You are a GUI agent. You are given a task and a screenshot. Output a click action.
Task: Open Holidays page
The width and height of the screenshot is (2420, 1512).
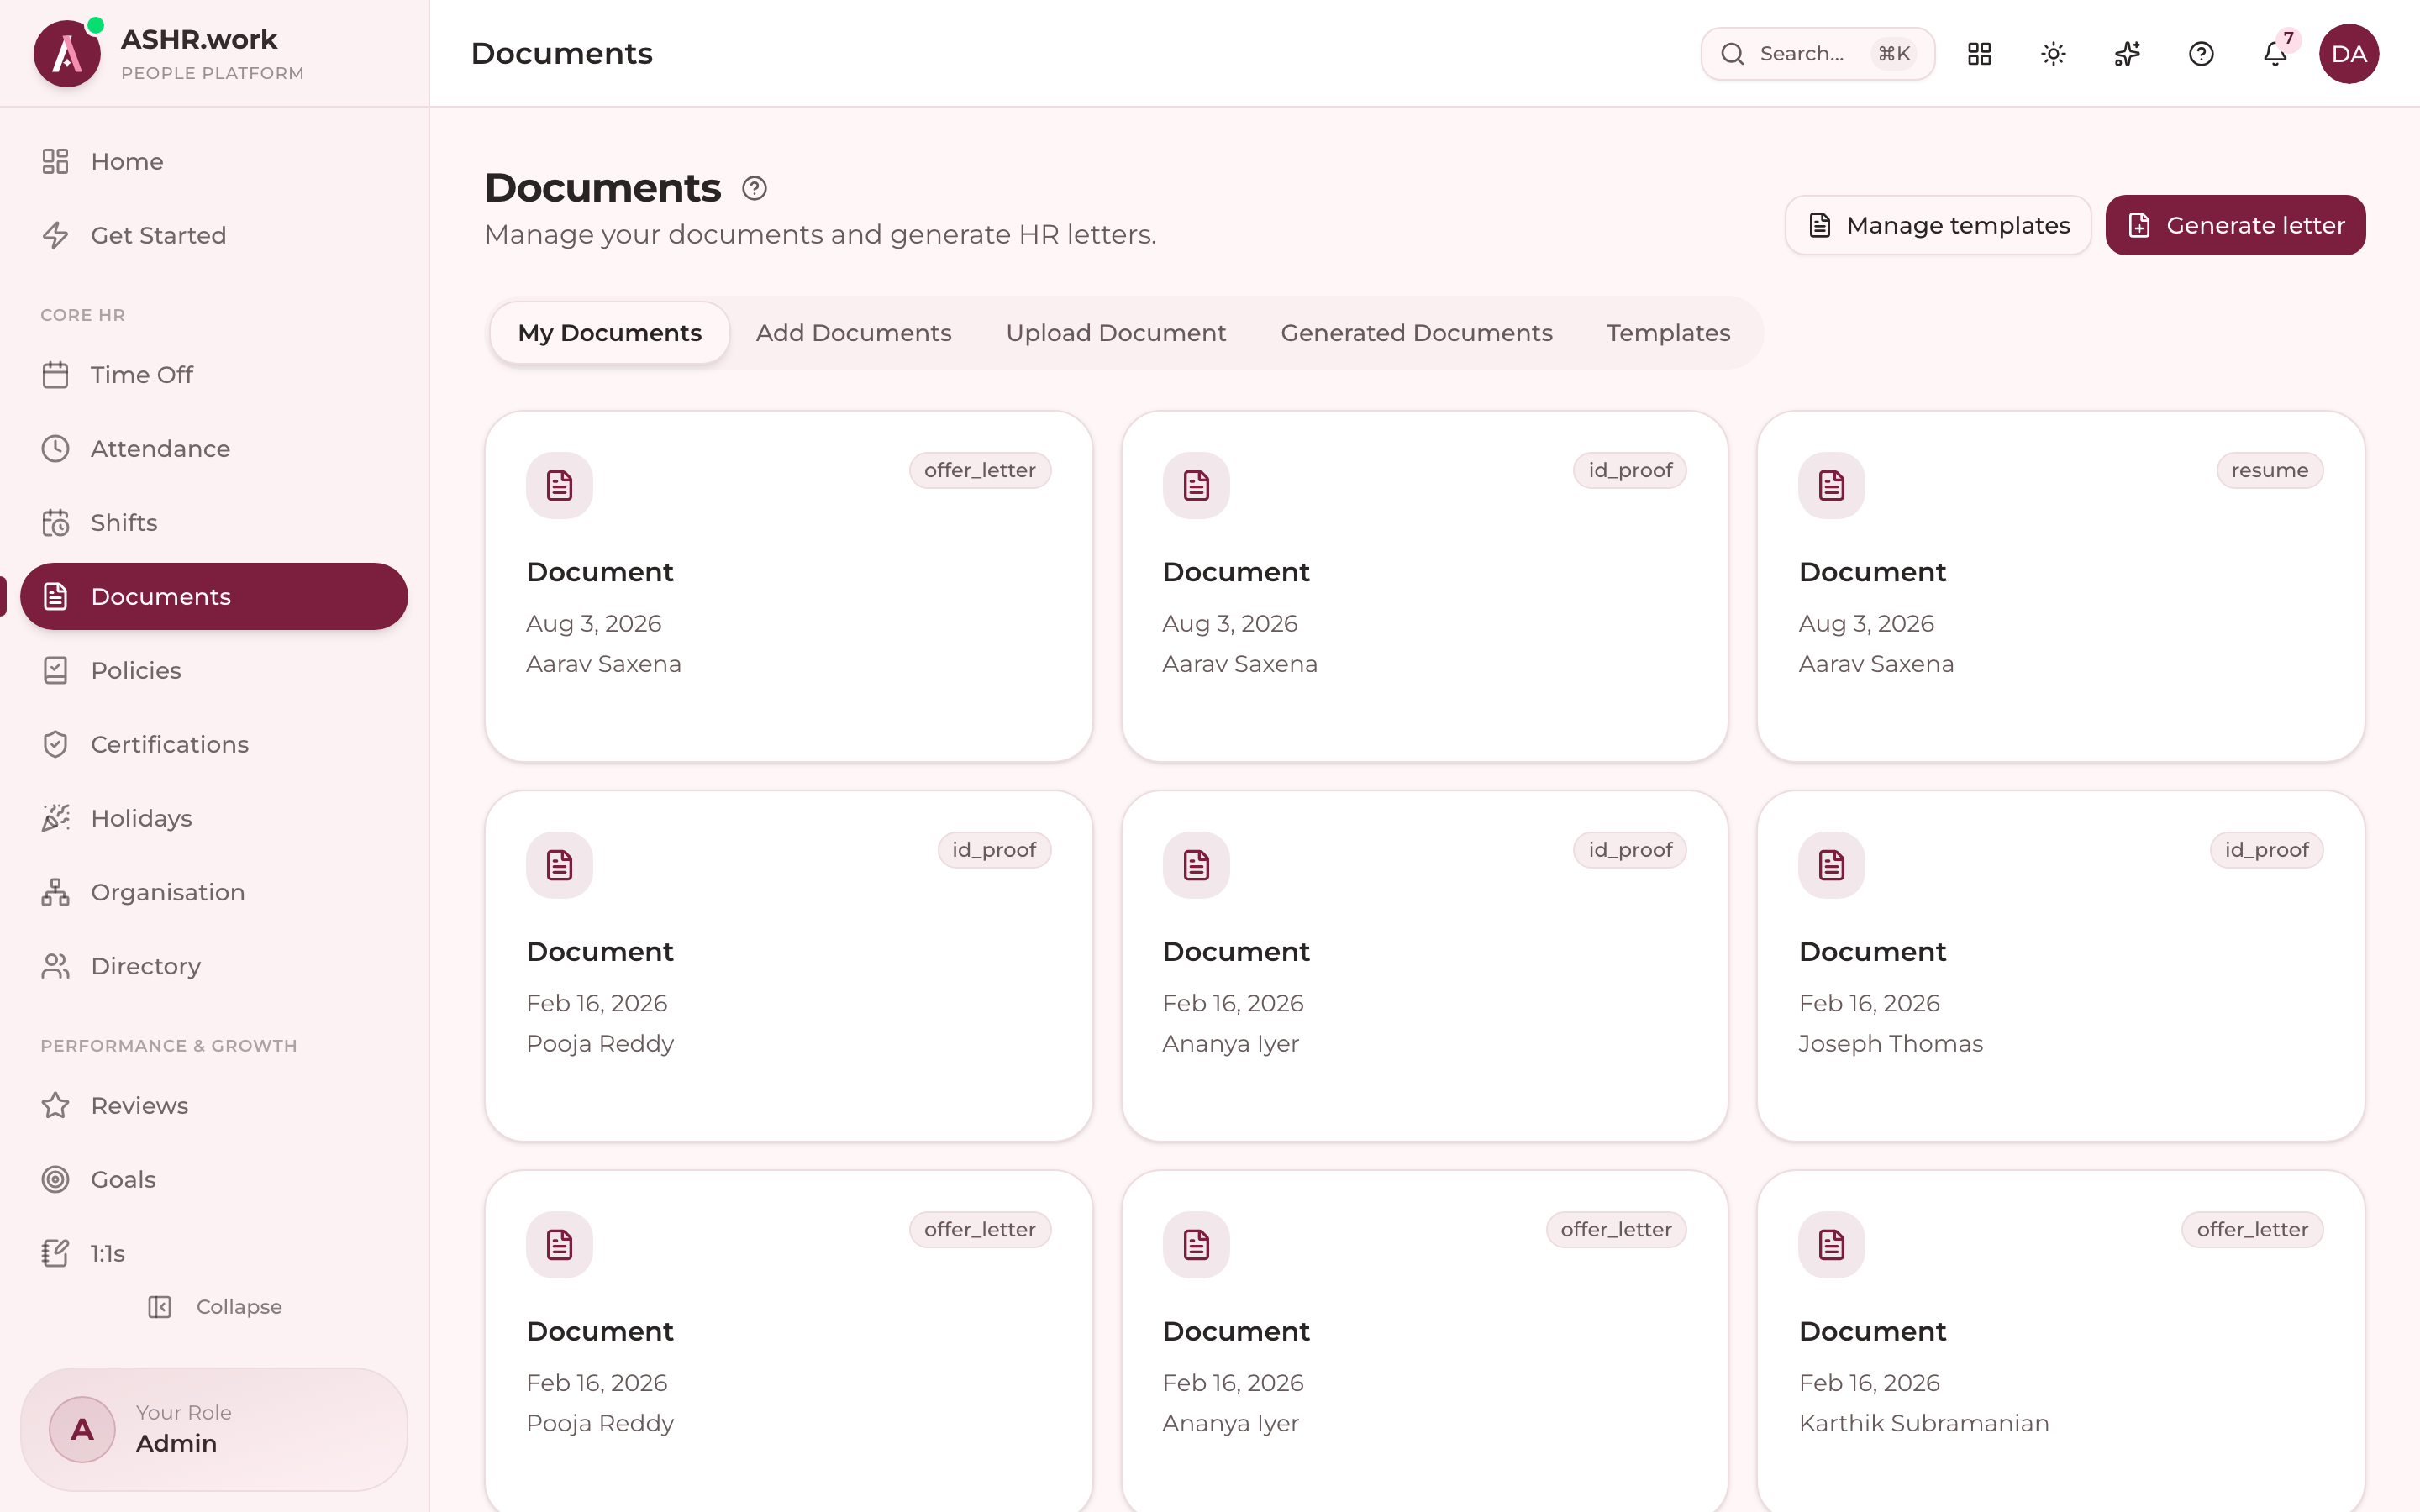tap(214, 819)
